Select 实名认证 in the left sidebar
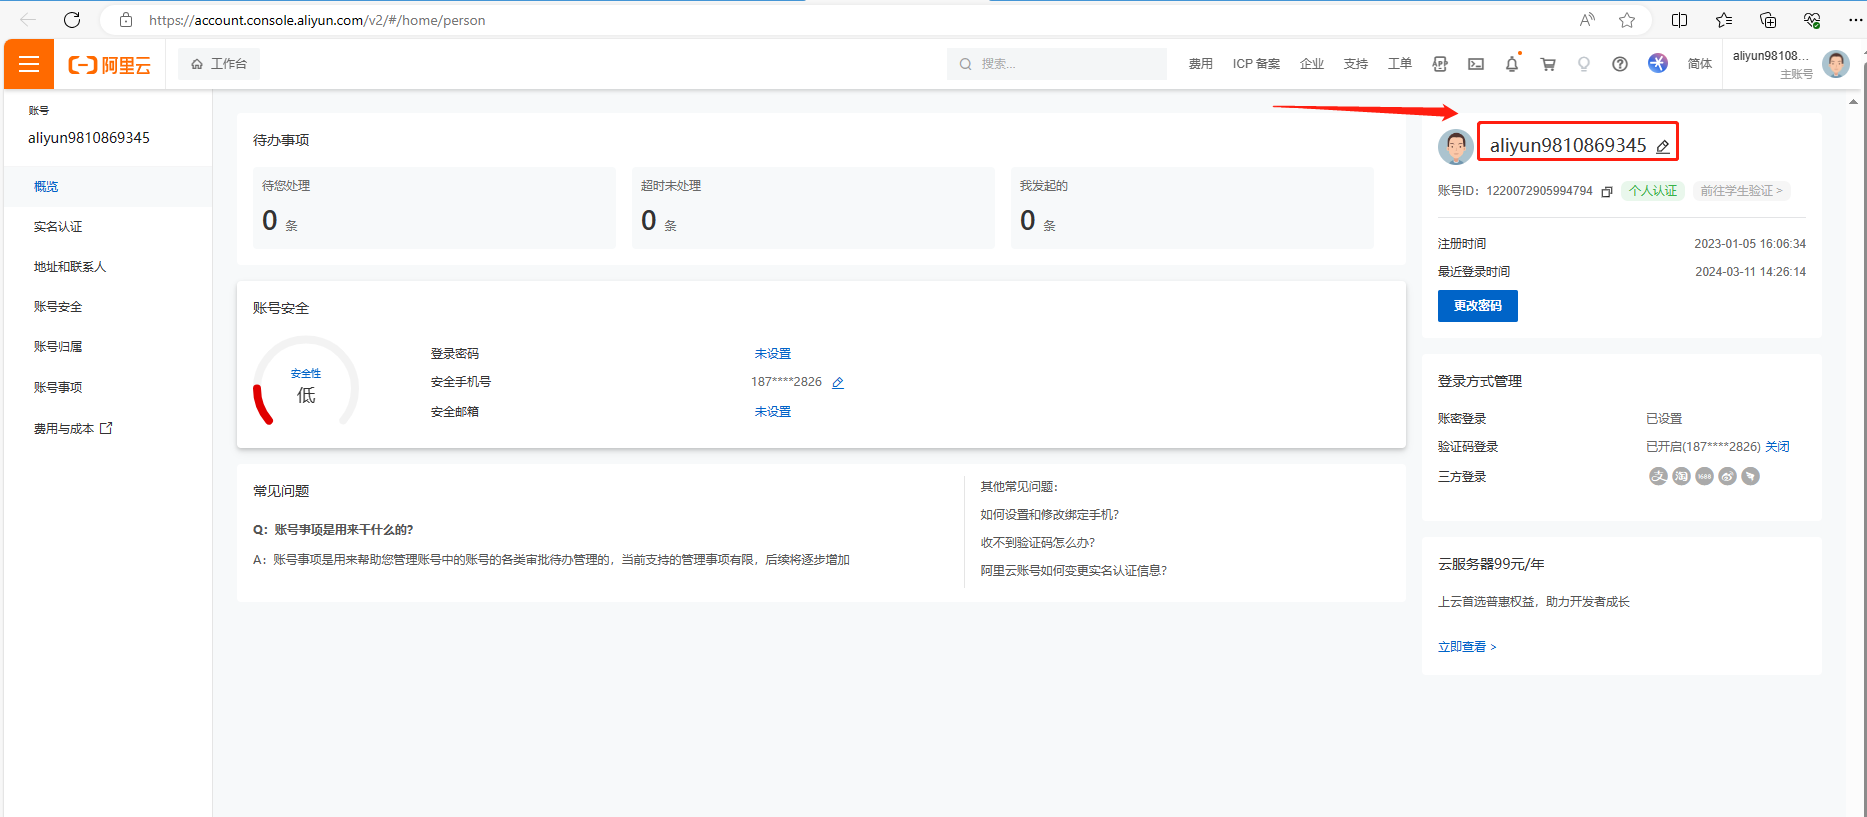This screenshot has height=817, width=1867. (58, 227)
